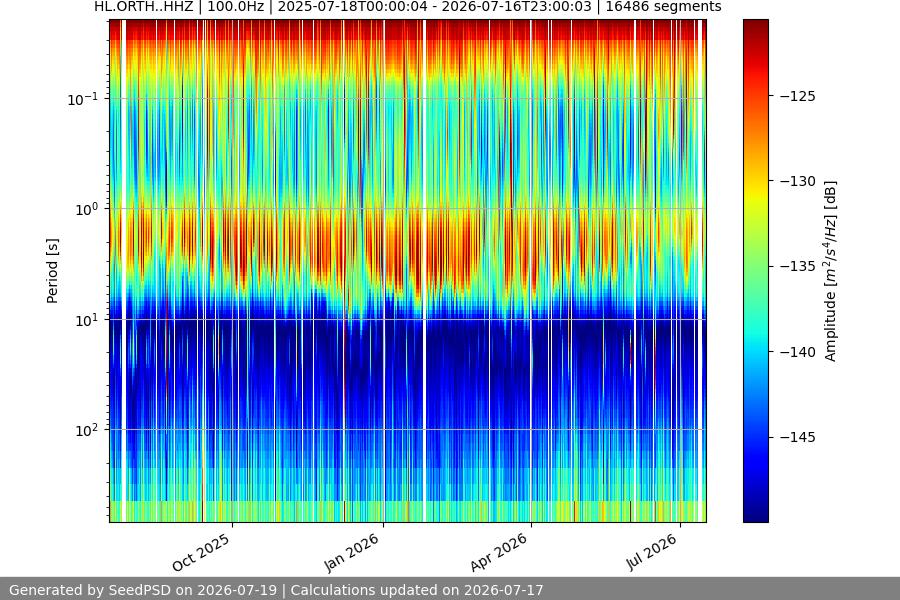Viewport: 900px width, 600px height.
Task: Click the "Jan 2026" x-axis tick label
Action: pos(351,552)
